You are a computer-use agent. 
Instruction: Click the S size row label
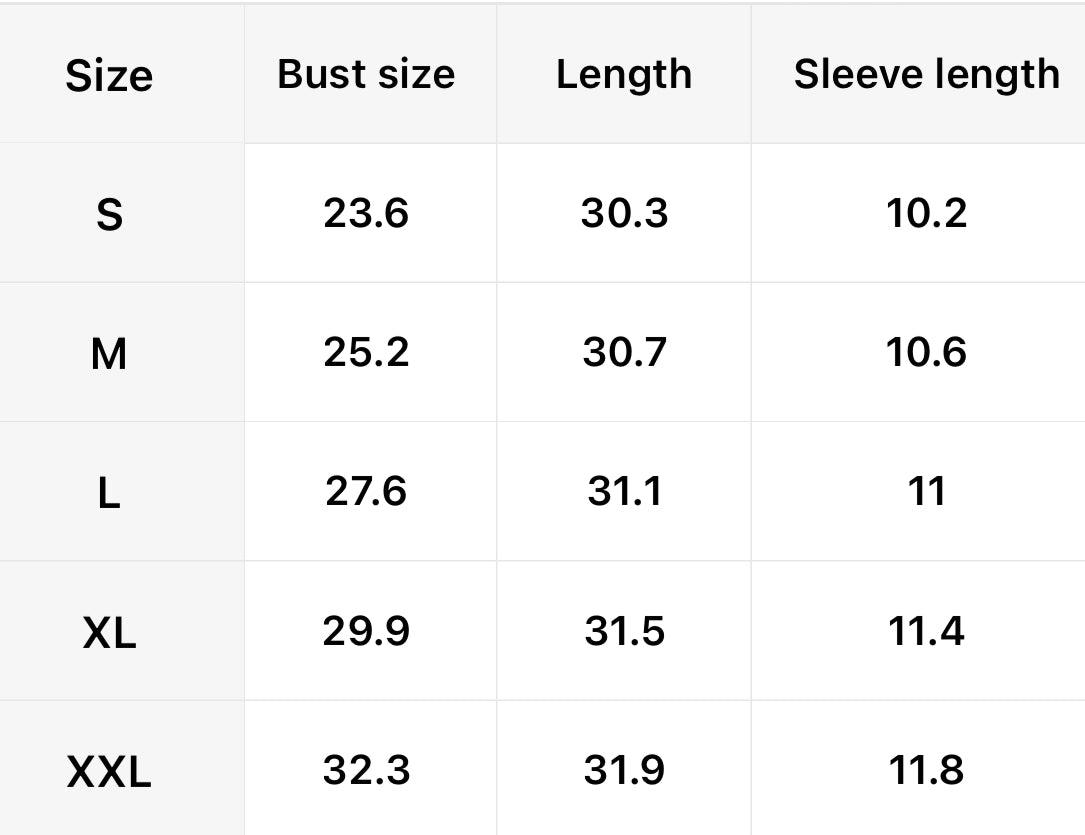[109, 214]
